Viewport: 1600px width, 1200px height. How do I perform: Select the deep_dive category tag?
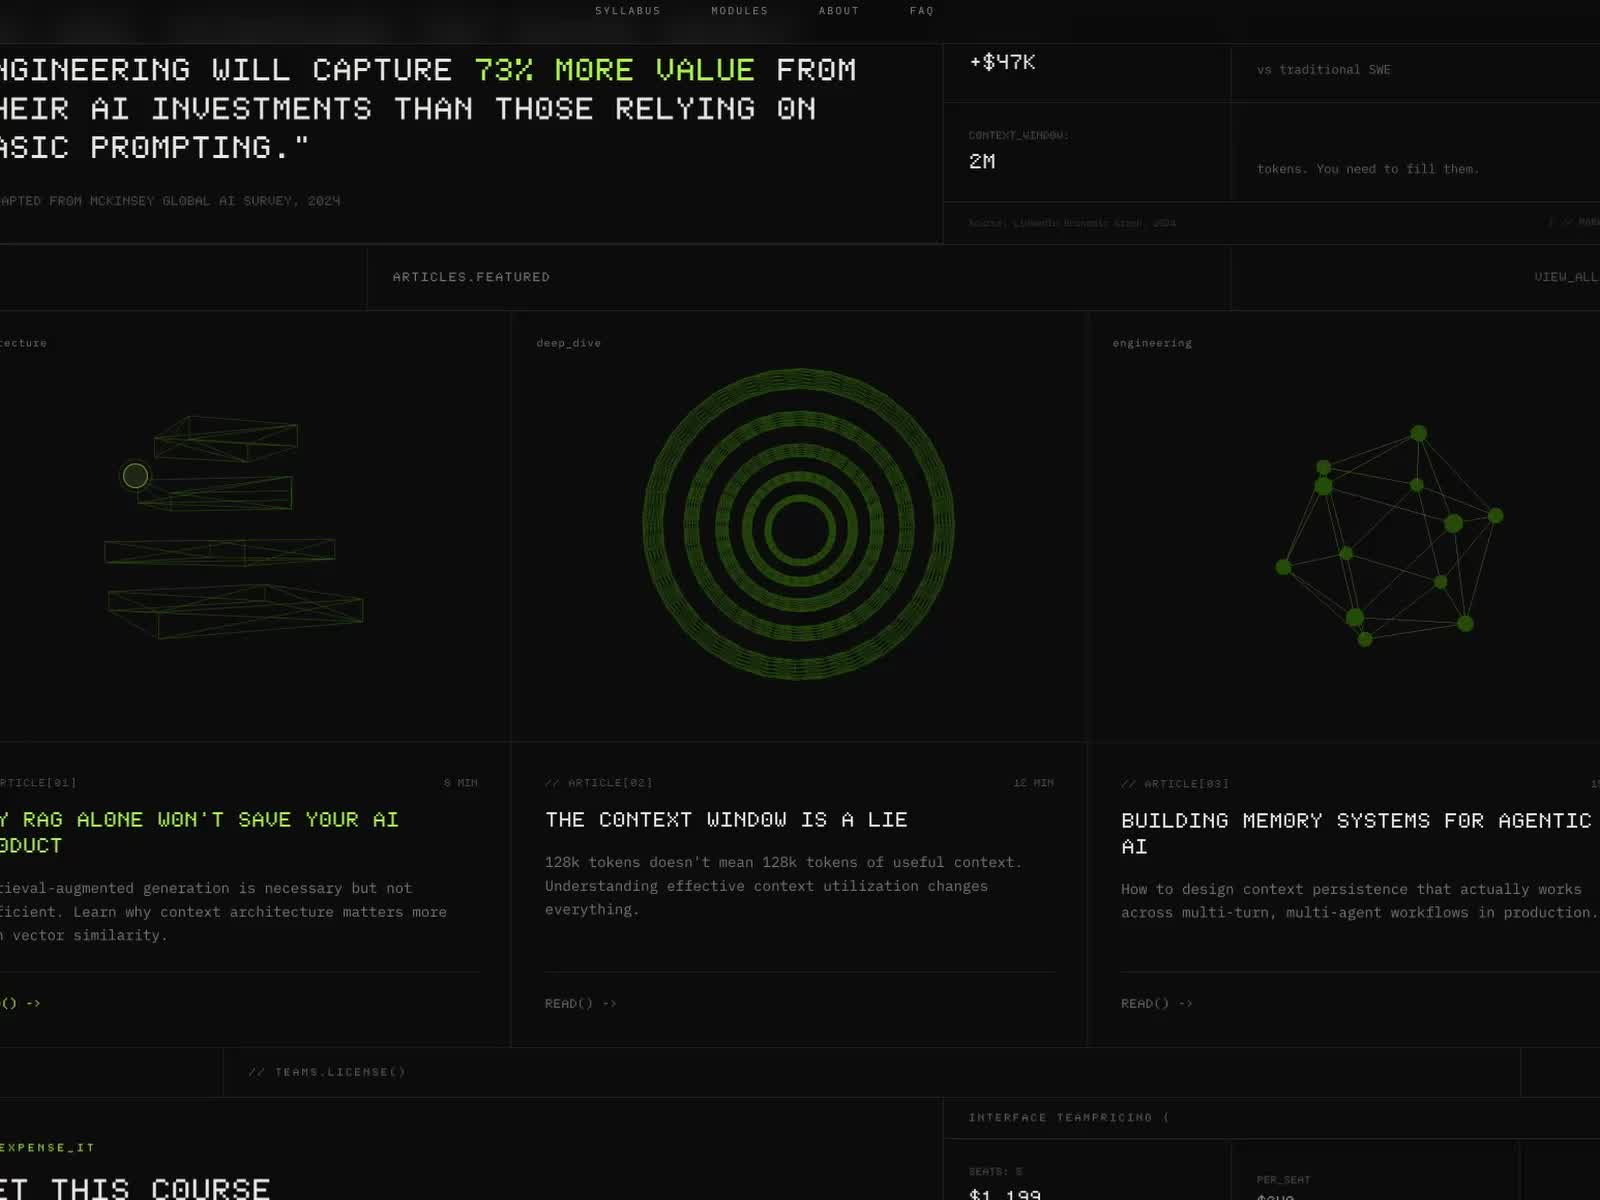568,343
